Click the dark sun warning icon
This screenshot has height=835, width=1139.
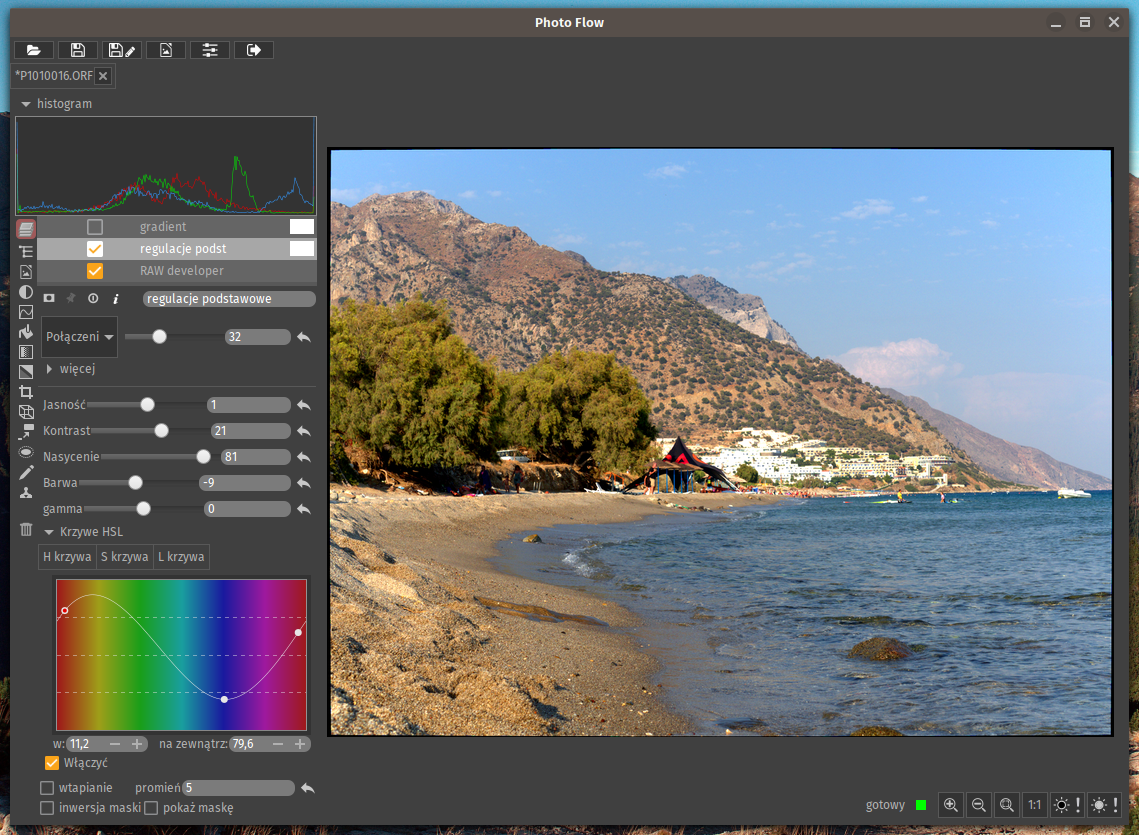pyautogui.click(x=1067, y=804)
